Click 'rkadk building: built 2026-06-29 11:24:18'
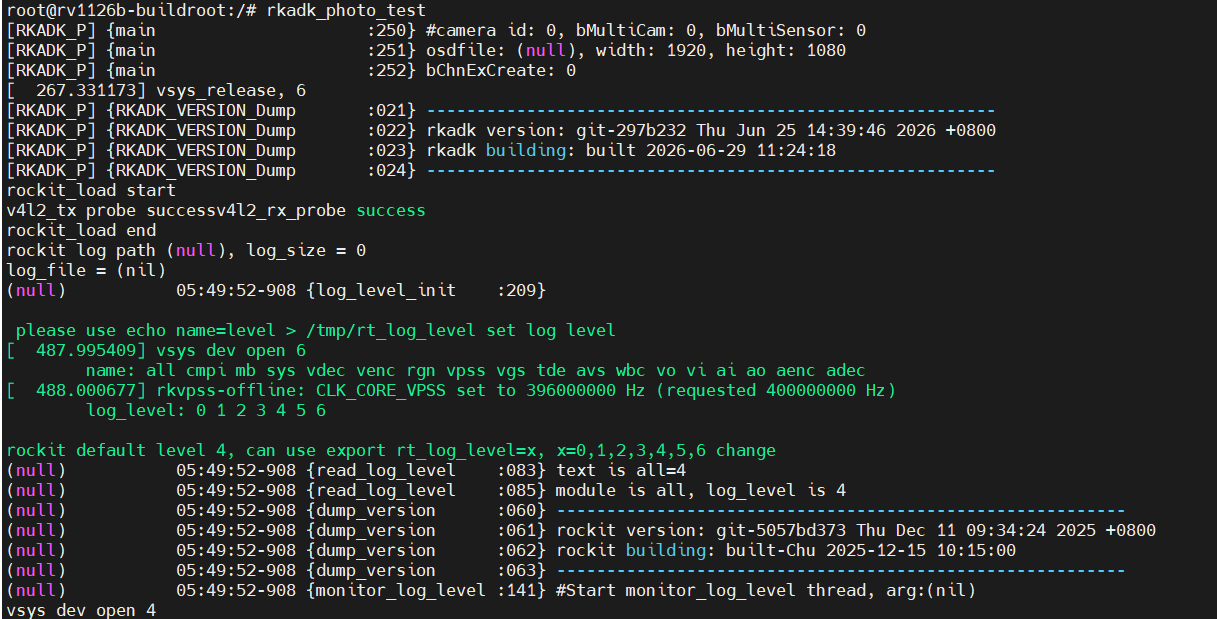This screenshot has height=619, width=1217. (631, 150)
